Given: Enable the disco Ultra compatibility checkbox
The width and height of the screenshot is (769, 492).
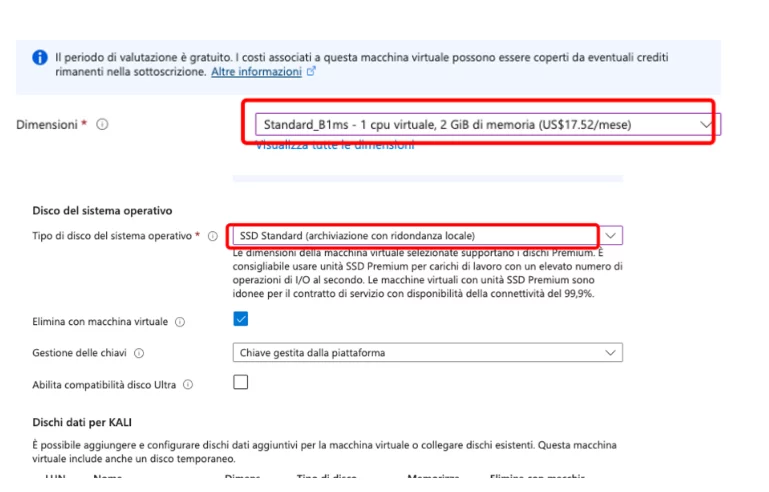Looking at the screenshot, I should coord(240,382).
